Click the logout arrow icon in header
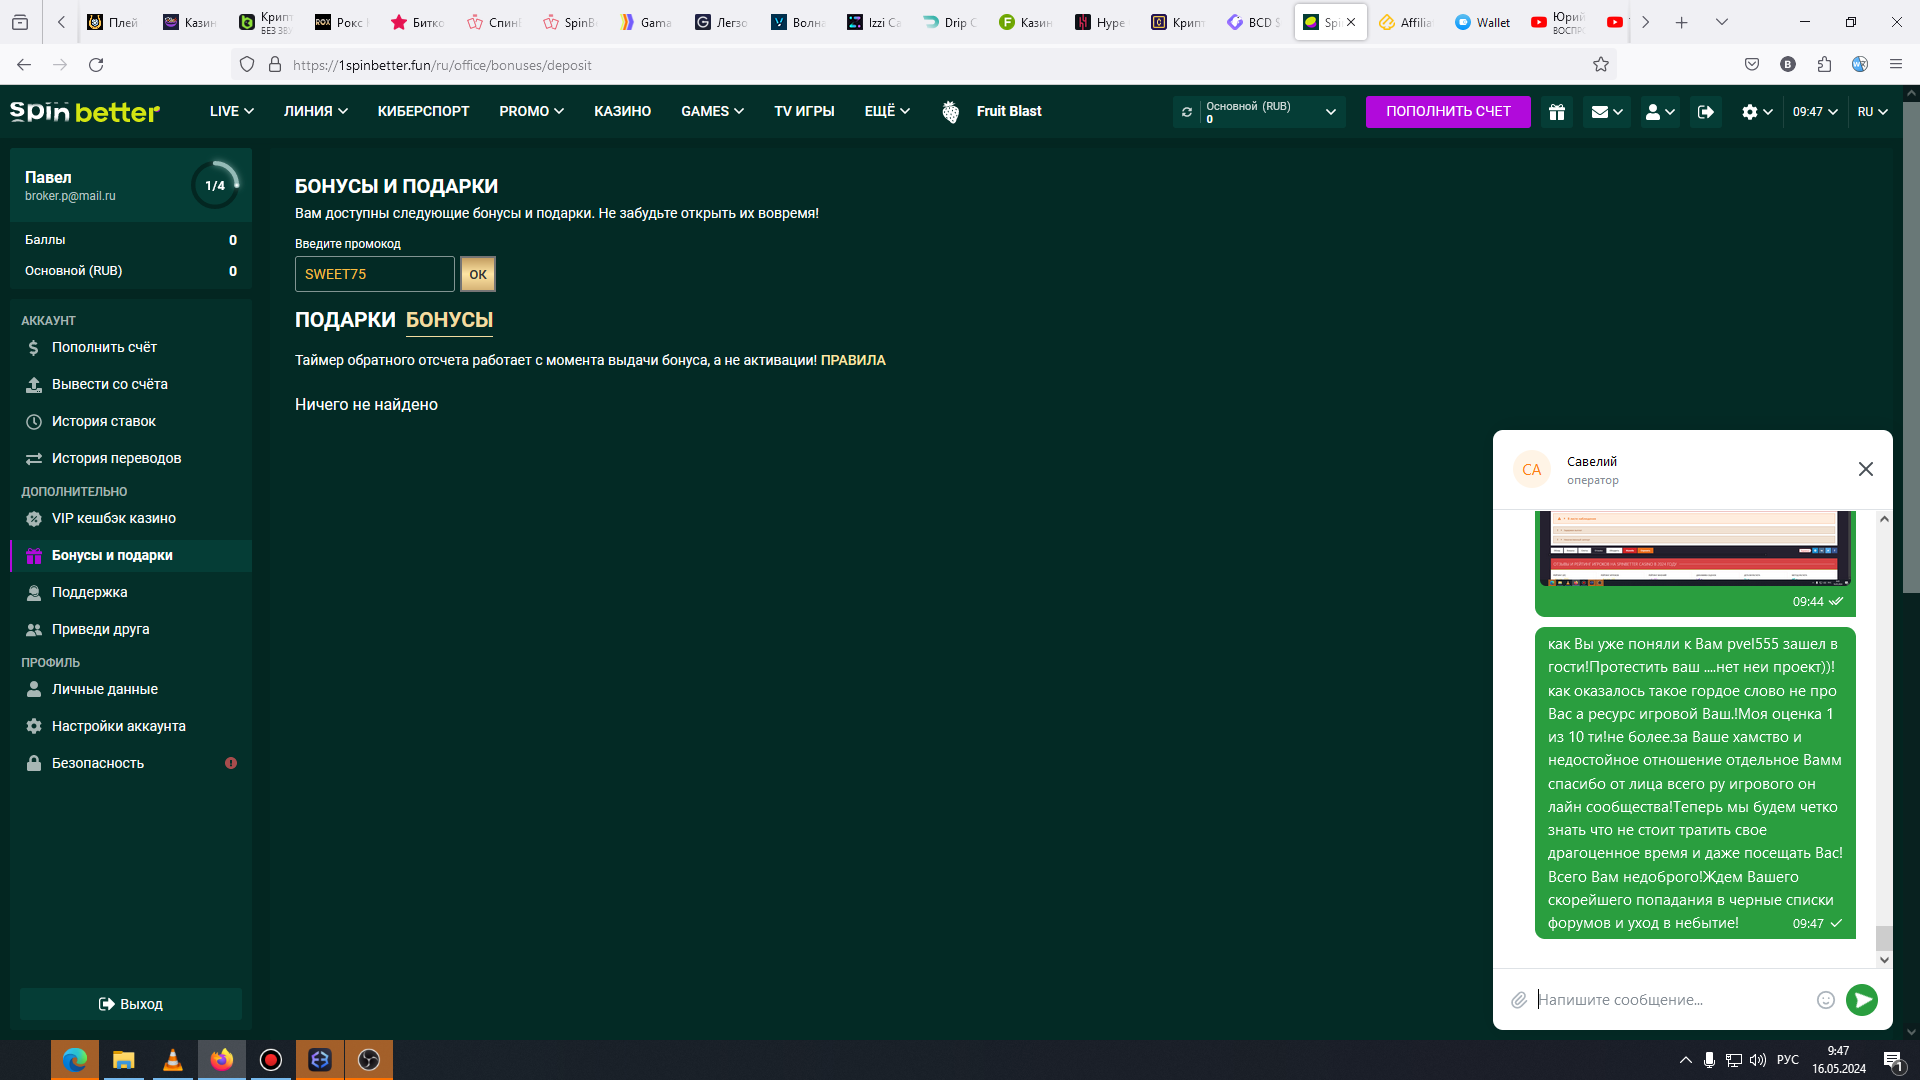1920x1080 pixels. click(1706, 112)
